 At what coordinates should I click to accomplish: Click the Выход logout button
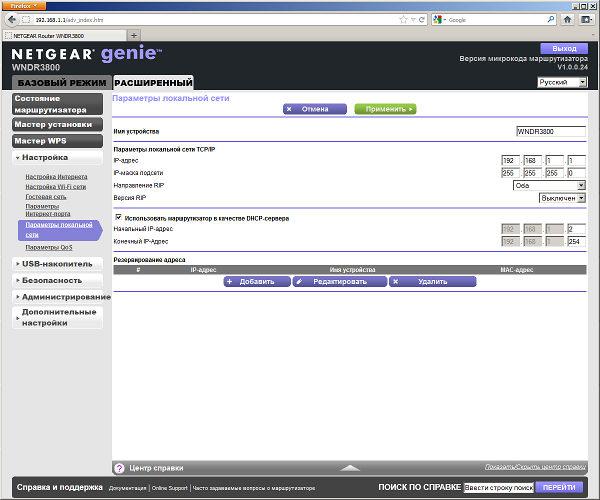click(564, 49)
